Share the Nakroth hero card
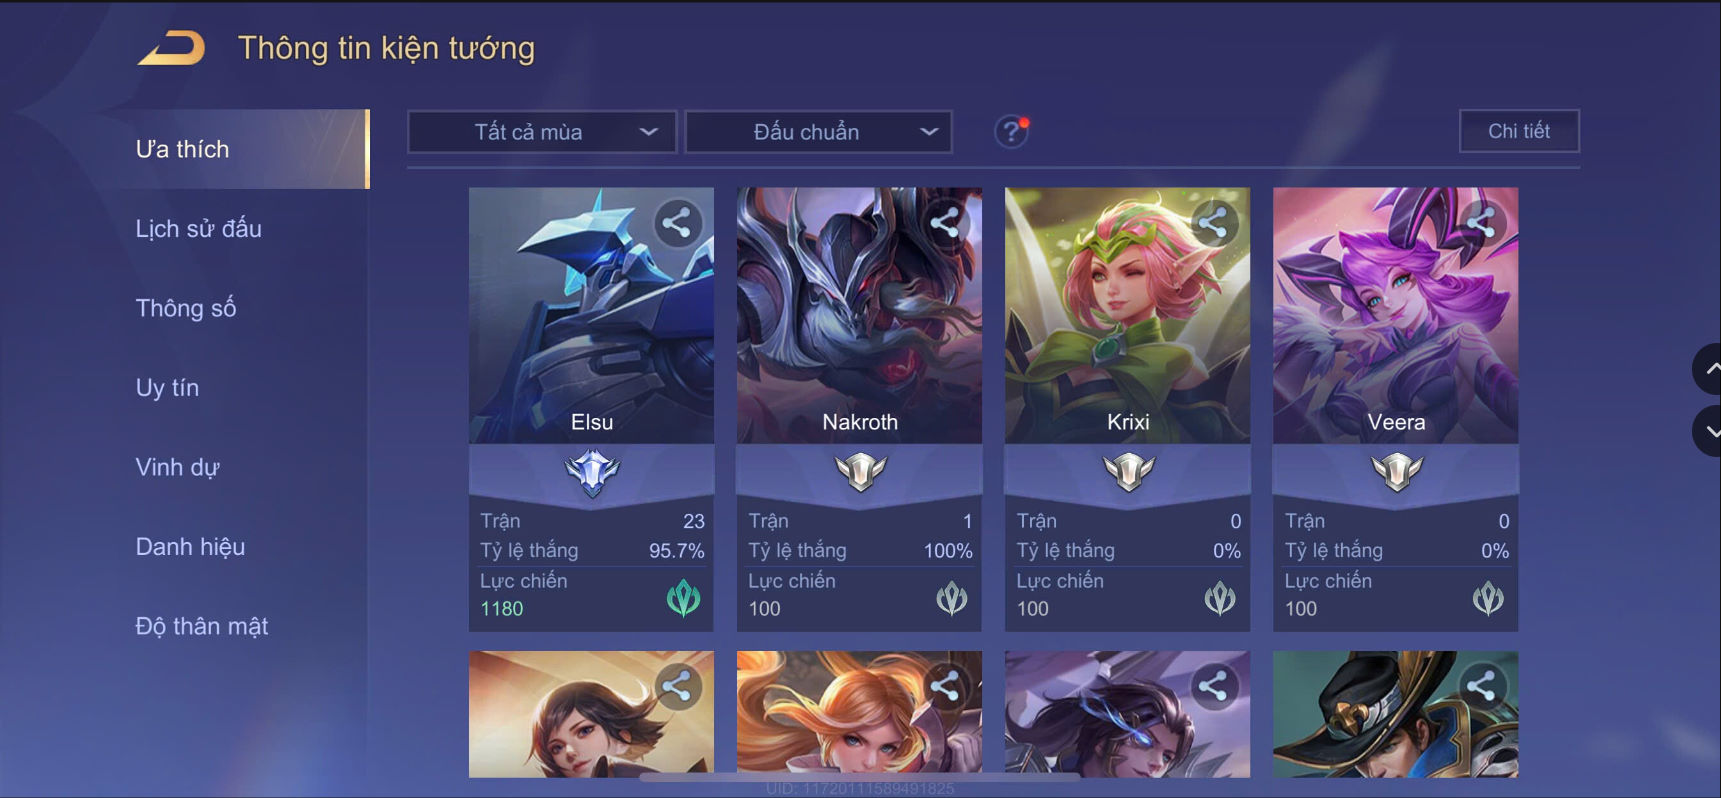 [945, 222]
